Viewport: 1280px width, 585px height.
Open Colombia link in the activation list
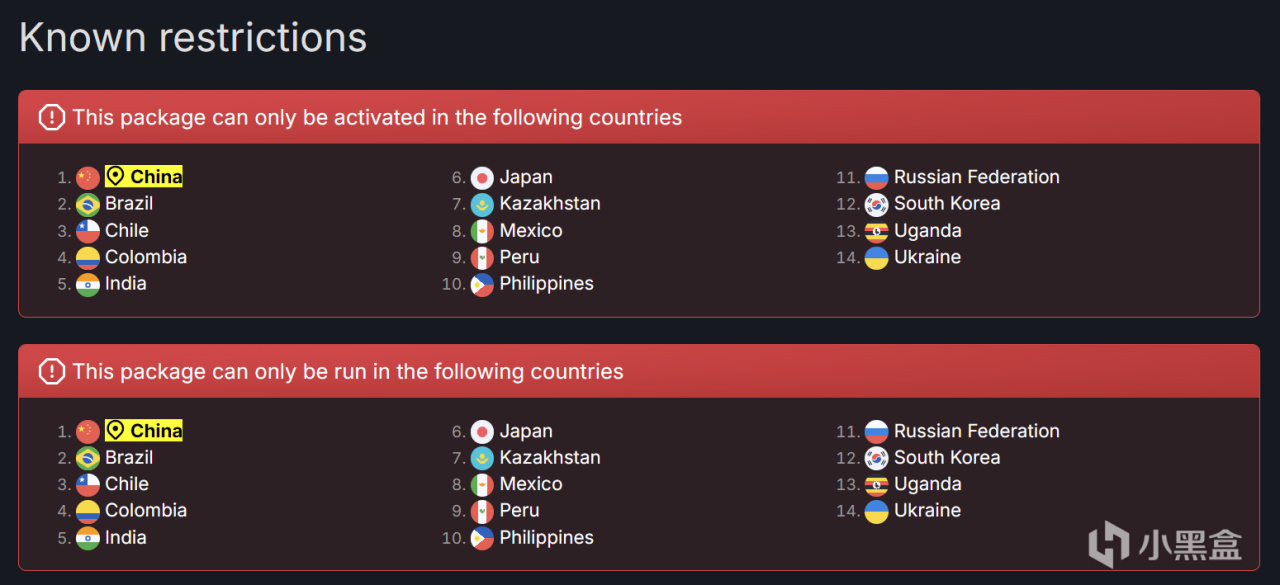pos(146,257)
